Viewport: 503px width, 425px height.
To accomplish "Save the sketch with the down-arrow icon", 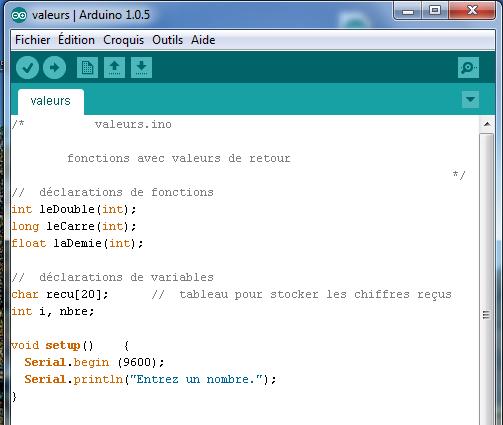I will [141, 68].
